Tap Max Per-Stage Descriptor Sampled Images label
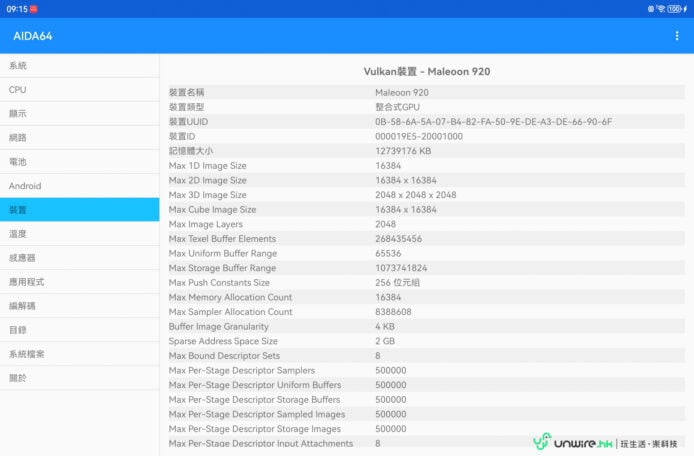Image resolution: width=694 pixels, height=456 pixels. (257, 414)
